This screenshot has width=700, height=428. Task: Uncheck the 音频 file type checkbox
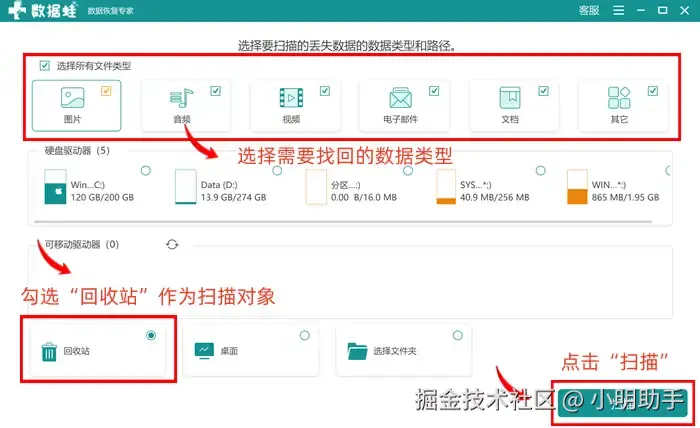point(215,91)
